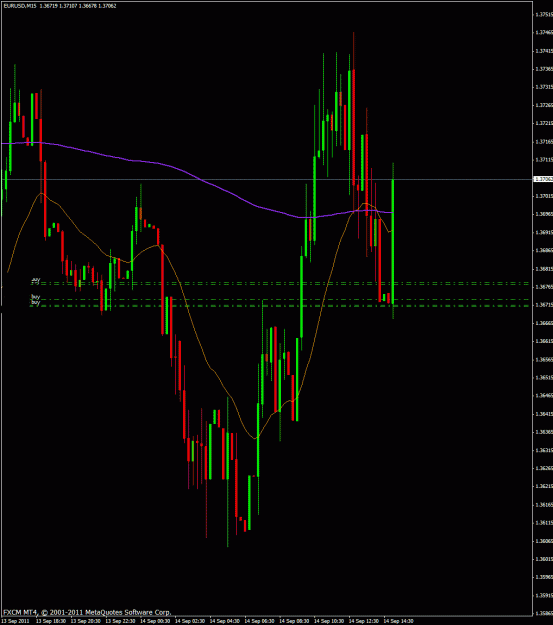Image resolution: width=553 pixels, height=625 pixels.
Task: Click the 1.36215 price scale label
Action: point(544,486)
